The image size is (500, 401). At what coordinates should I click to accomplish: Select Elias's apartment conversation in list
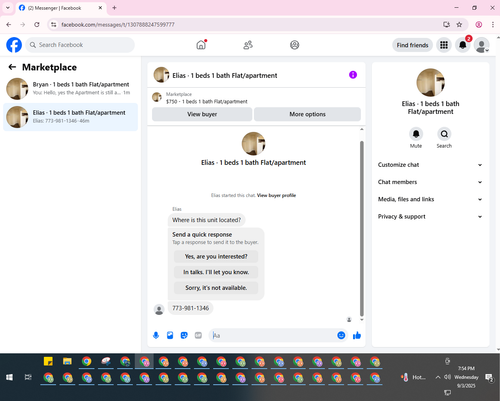(x=70, y=117)
